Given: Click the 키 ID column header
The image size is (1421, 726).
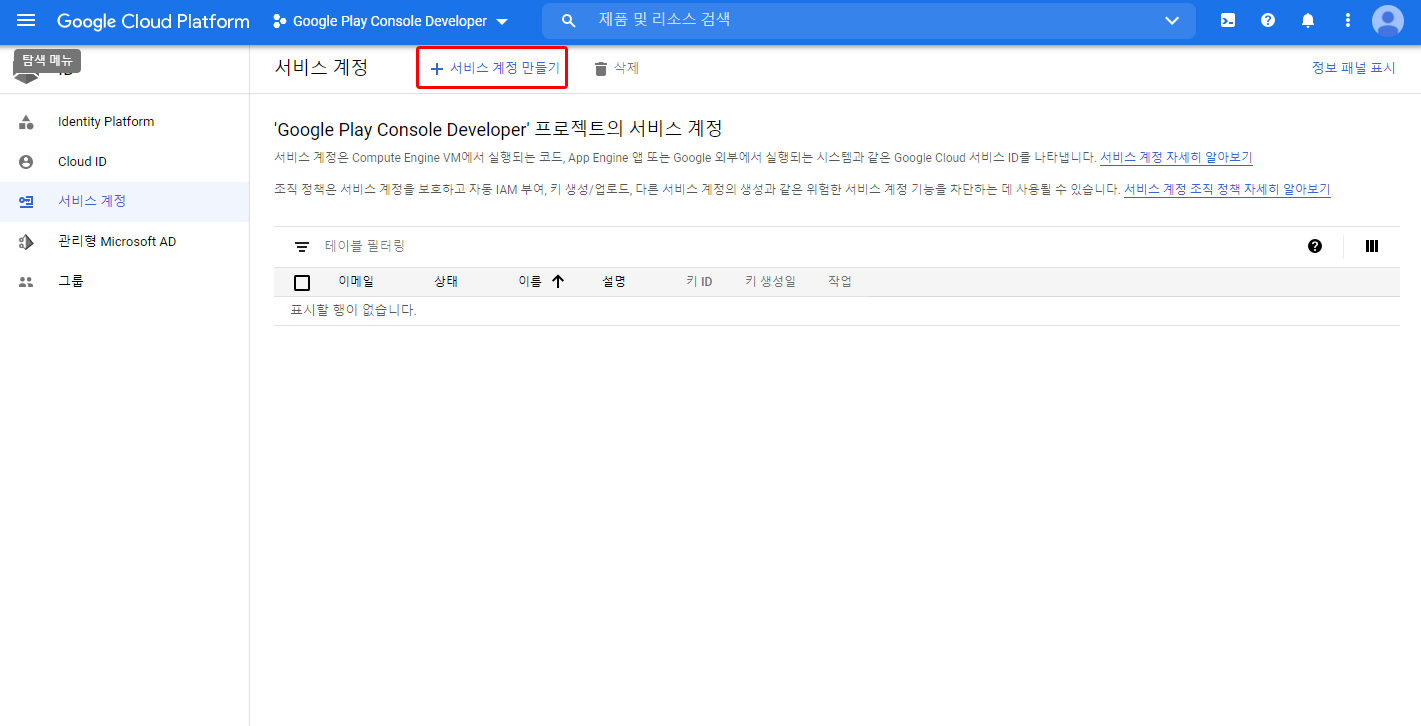Looking at the screenshot, I should pos(699,282).
